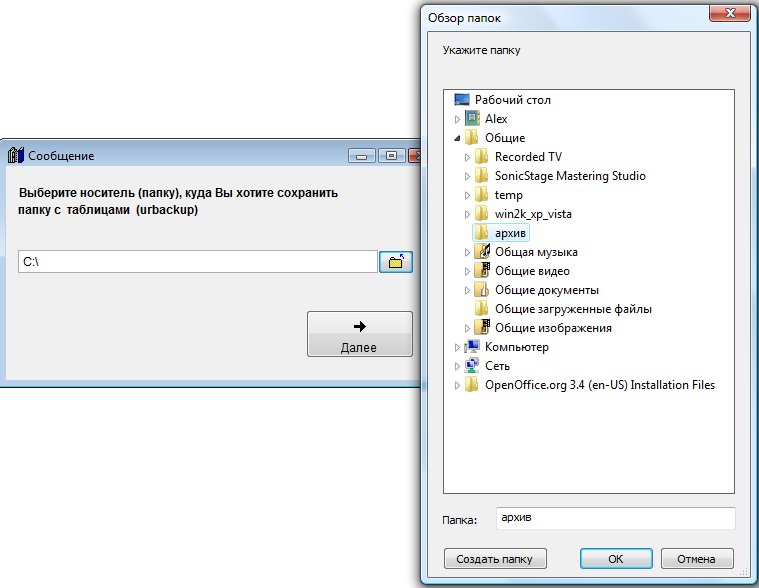This screenshot has height=588, width=759.
Task: Confirm folder choice with the OK button
Action: pos(616,559)
